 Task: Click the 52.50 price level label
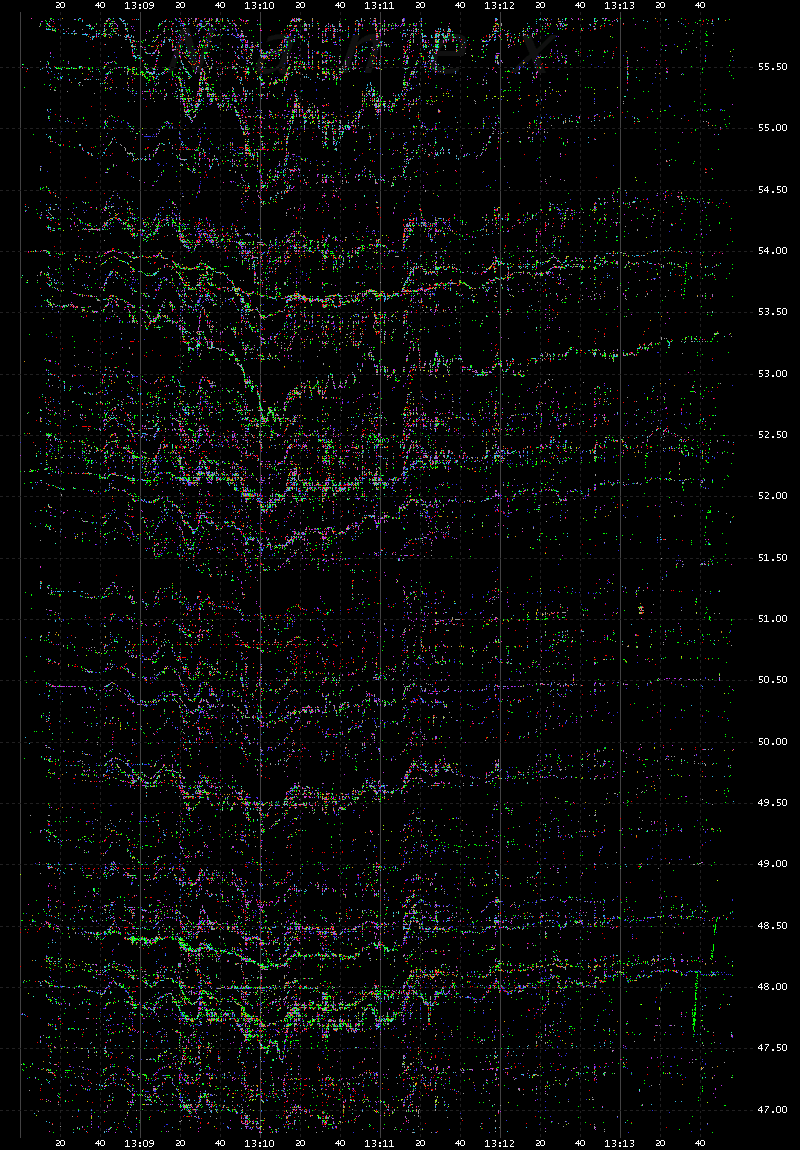tap(773, 435)
